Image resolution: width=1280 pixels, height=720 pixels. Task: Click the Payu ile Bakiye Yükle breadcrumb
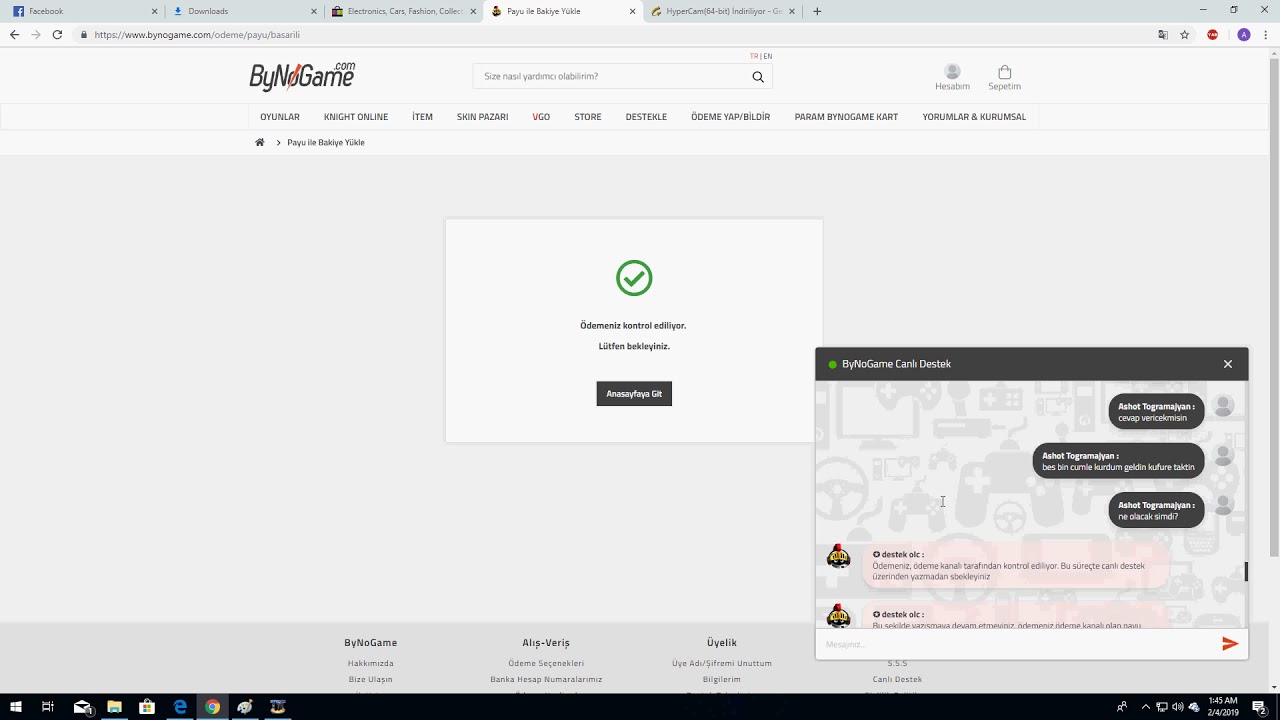tap(326, 142)
